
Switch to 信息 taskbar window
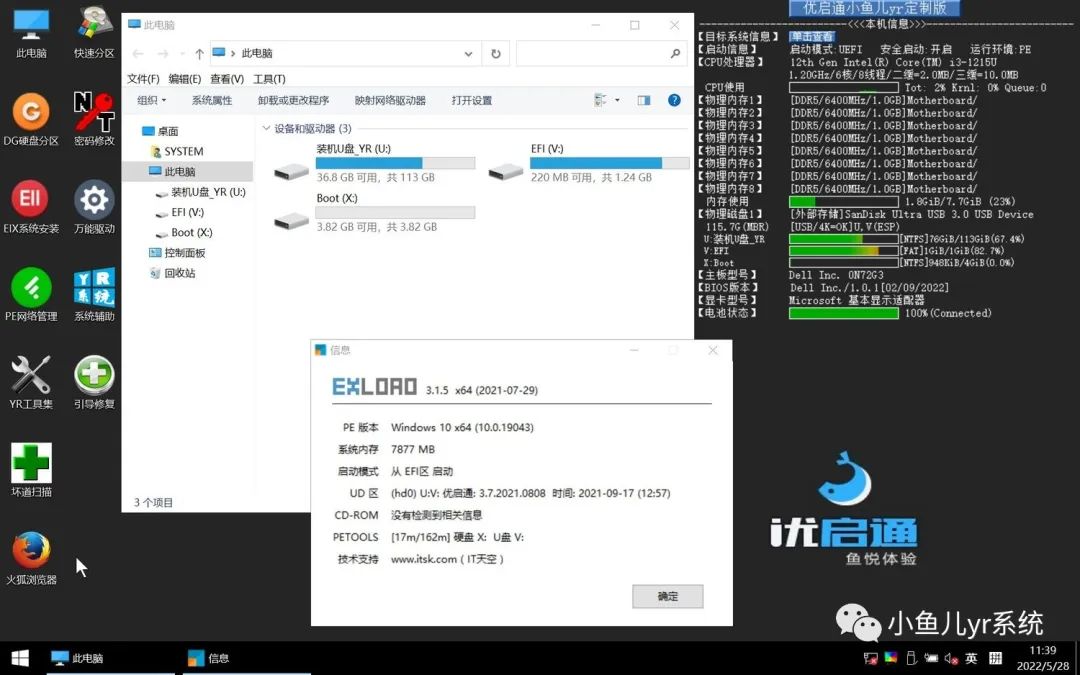click(247, 658)
